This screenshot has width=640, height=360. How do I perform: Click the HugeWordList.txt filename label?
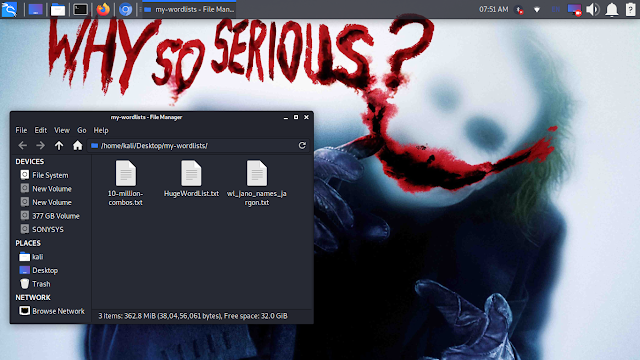tap(191, 193)
